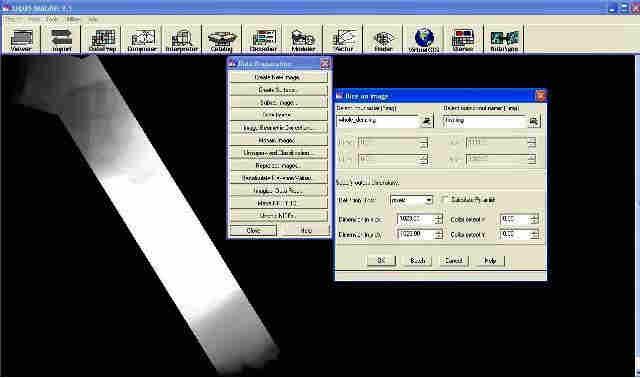640x378 pixels.
Task: Click OK in the image dialog
Action: (381, 260)
